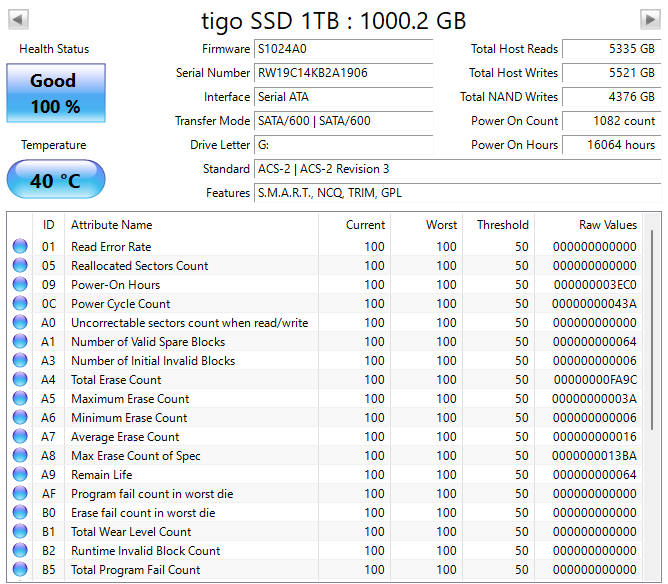
Task: Click the 40 °C temperature button
Action: (55, 182)
